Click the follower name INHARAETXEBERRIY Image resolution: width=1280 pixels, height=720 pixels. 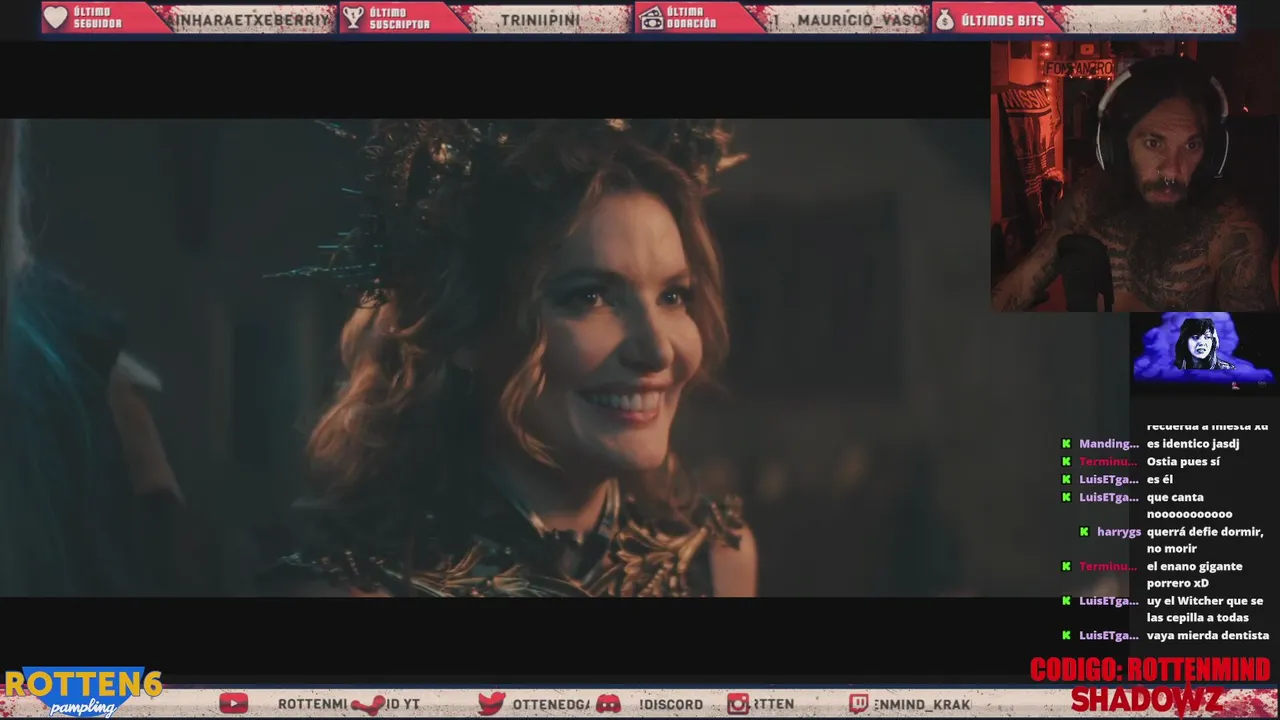[250, 20]
